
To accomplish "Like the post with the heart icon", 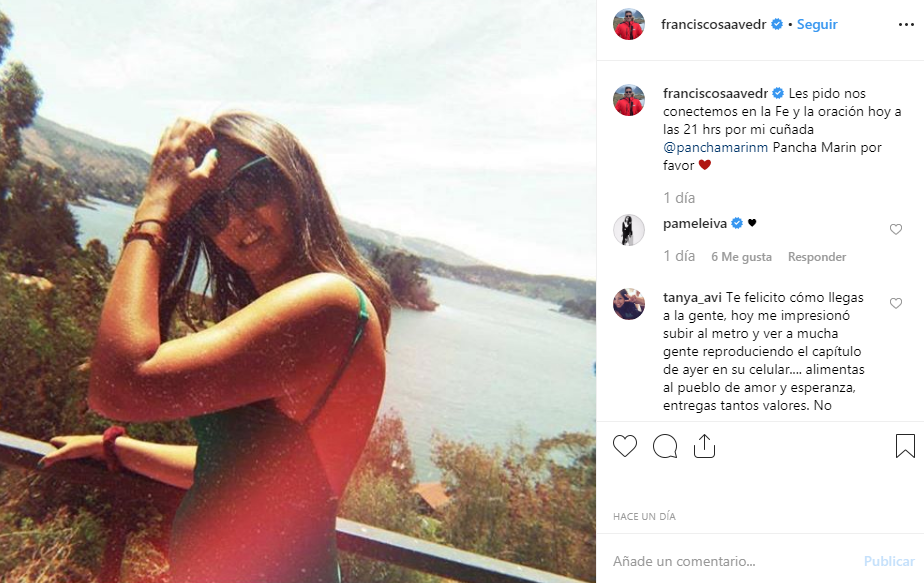I will [625, 446].
